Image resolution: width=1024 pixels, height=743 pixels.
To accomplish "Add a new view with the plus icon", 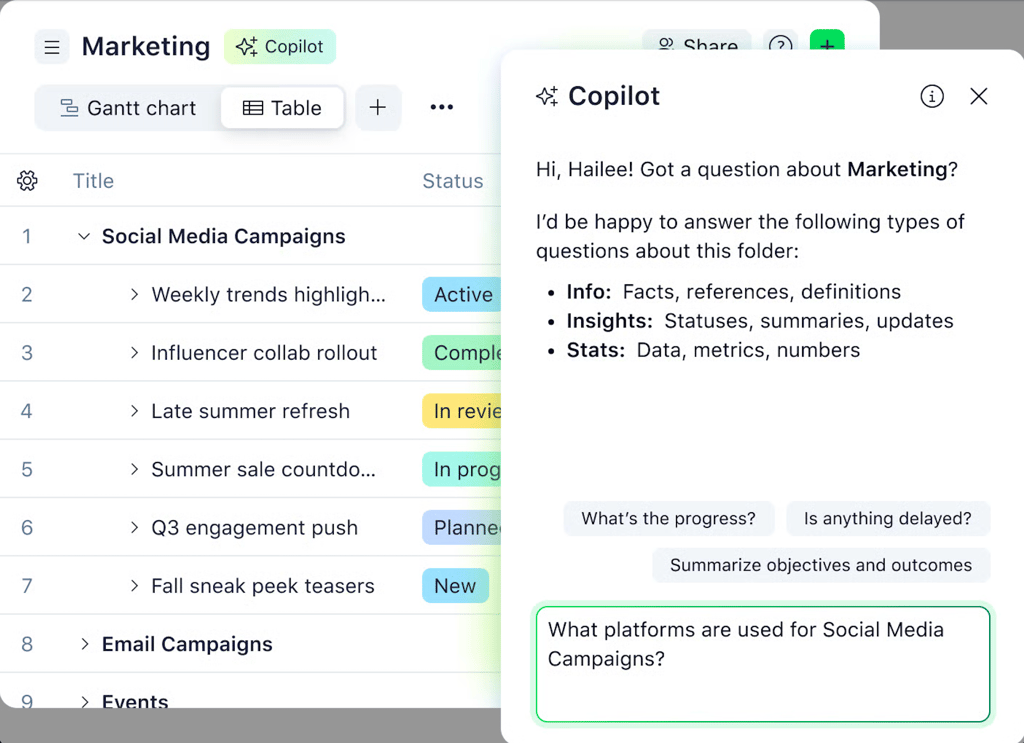I will pyautogui.click(x=378, y=107).
